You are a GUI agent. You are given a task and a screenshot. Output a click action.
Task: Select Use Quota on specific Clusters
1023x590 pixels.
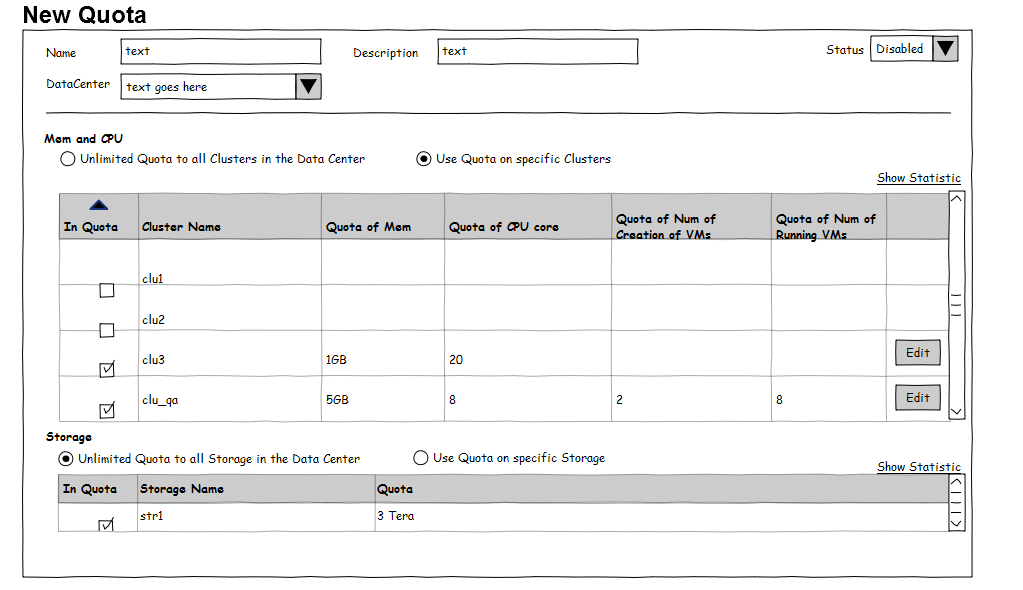tap(424, 159)
